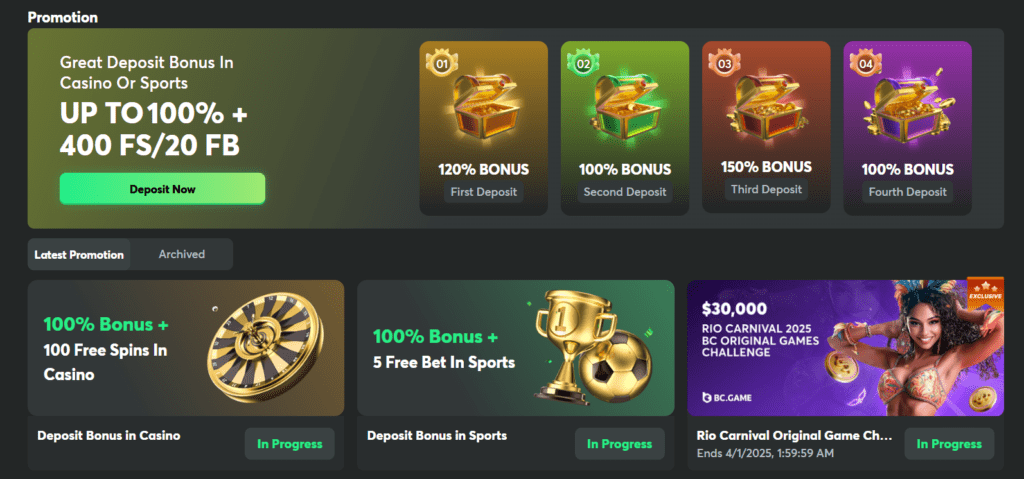This screenshot has height=479, width=1024.
Task: Click the First Deposit label
Action: pyautogui.click(x=484, y=191)
